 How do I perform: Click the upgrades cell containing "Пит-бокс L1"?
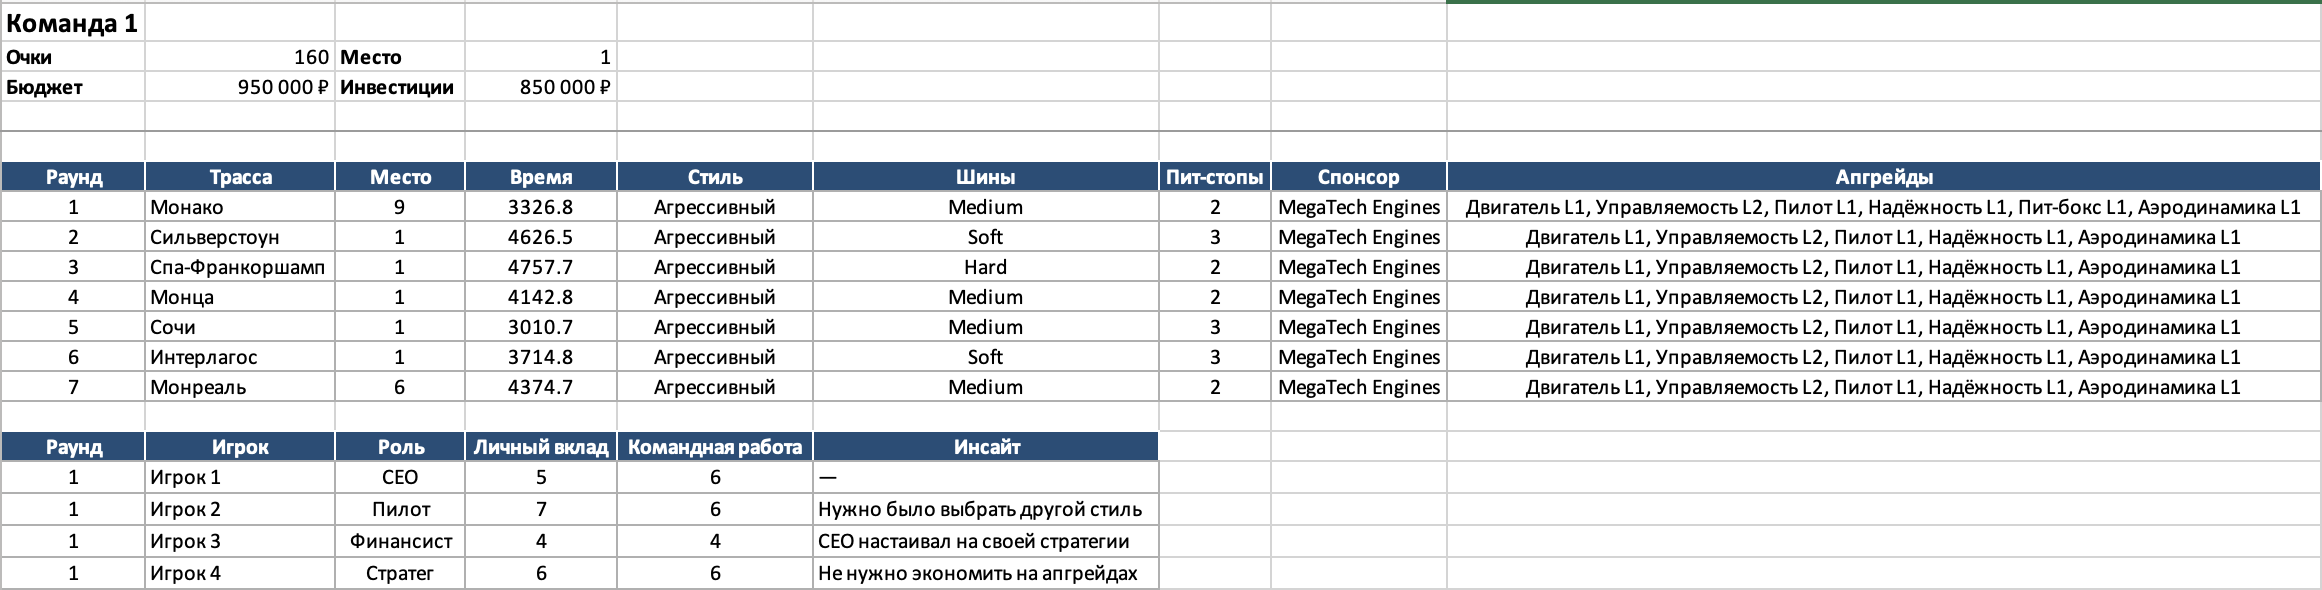point(1883,207)
